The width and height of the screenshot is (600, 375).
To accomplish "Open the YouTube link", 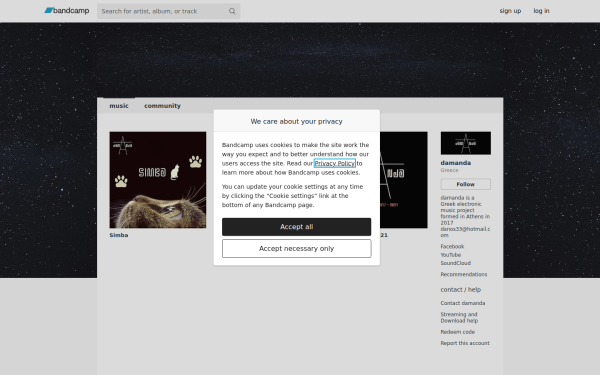I will click(451, 255).
